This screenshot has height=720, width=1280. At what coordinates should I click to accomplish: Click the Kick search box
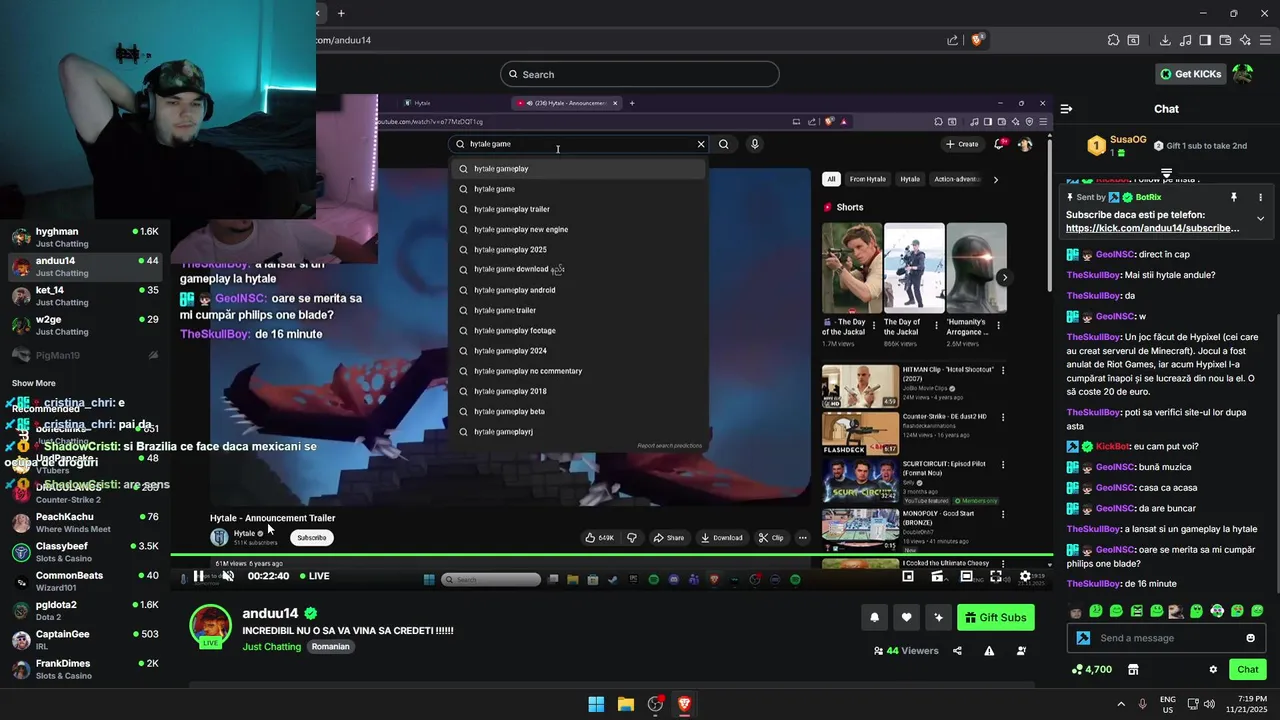pyautogui.click(x=640, y=74)
